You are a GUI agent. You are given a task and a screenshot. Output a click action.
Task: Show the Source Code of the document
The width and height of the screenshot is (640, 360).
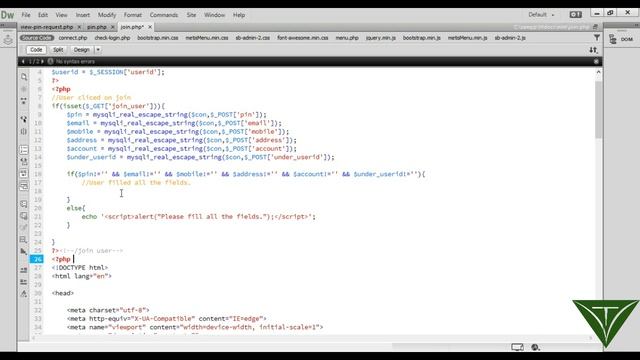tap(37, 38)
